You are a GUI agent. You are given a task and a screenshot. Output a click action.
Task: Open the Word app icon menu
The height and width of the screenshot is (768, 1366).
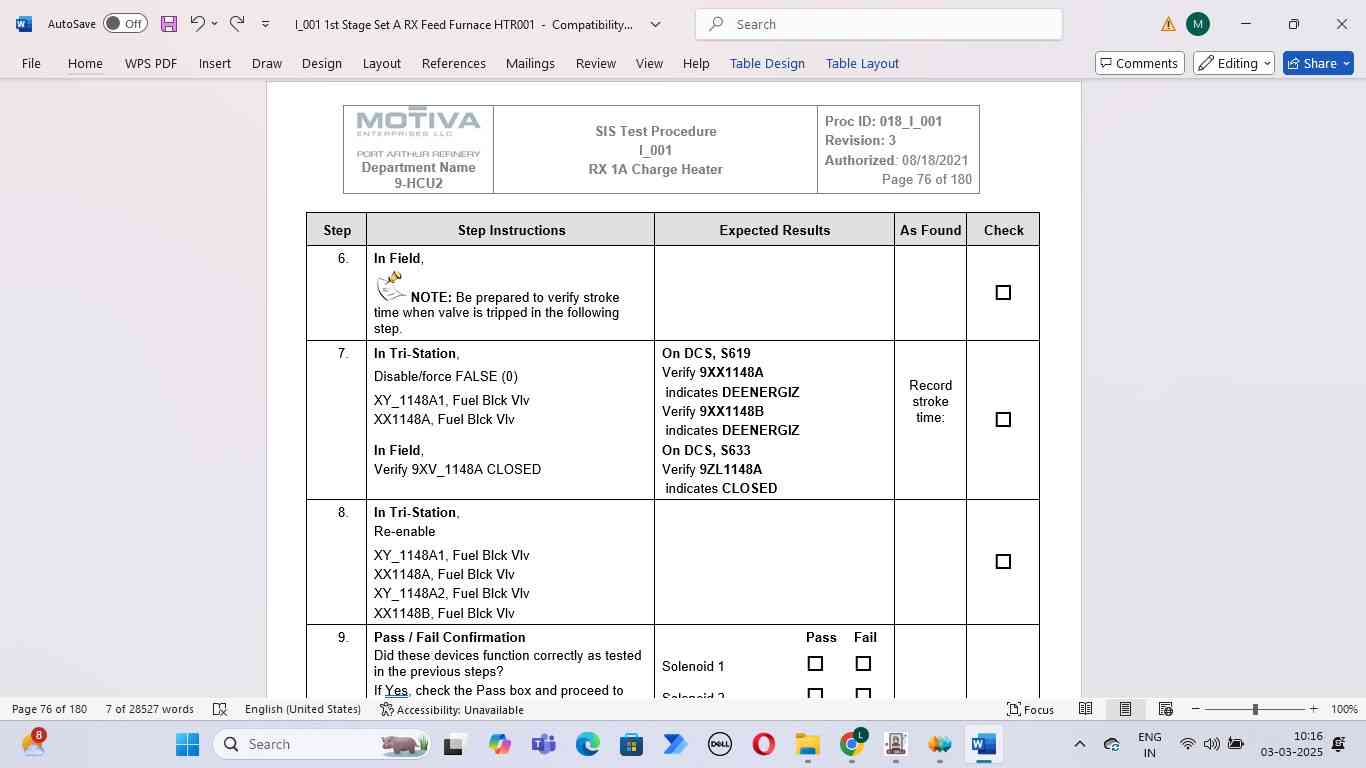[23, 24]
